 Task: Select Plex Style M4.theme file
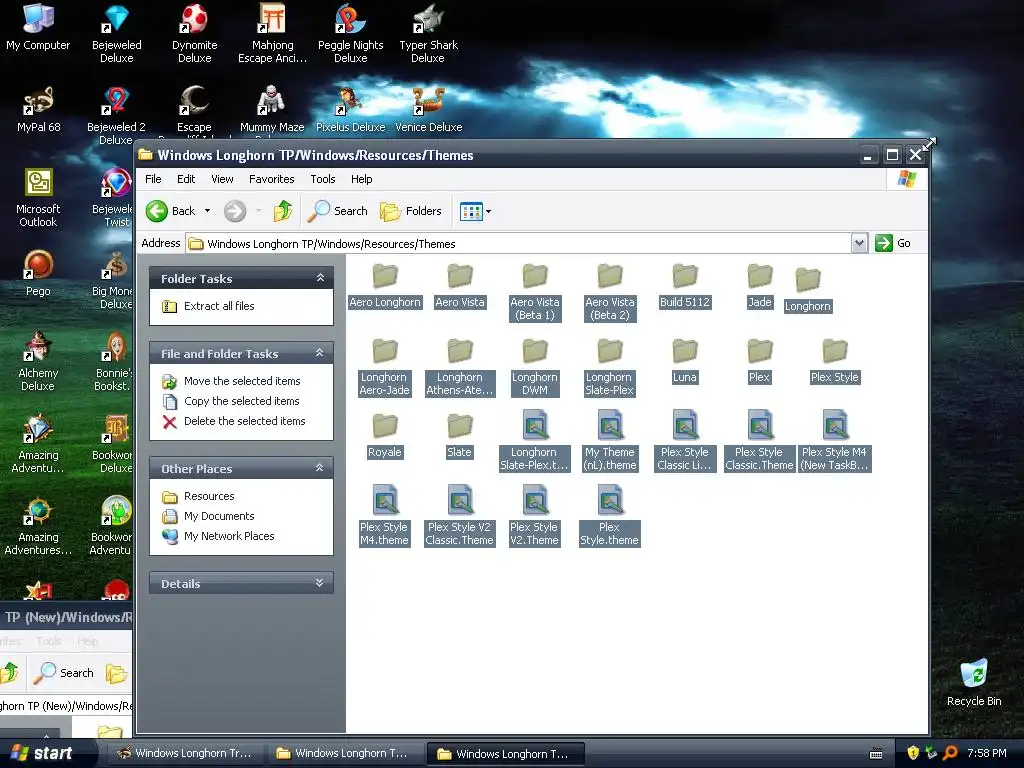click(x=385, y=516)
